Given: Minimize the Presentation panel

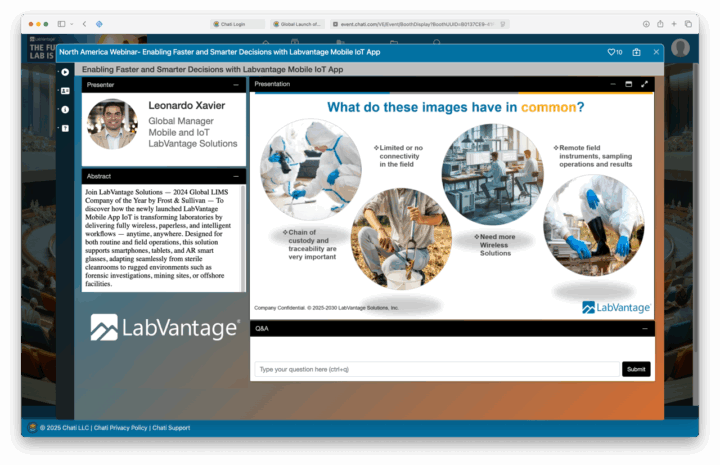Looking at the screenshot, I should point(615,84).
